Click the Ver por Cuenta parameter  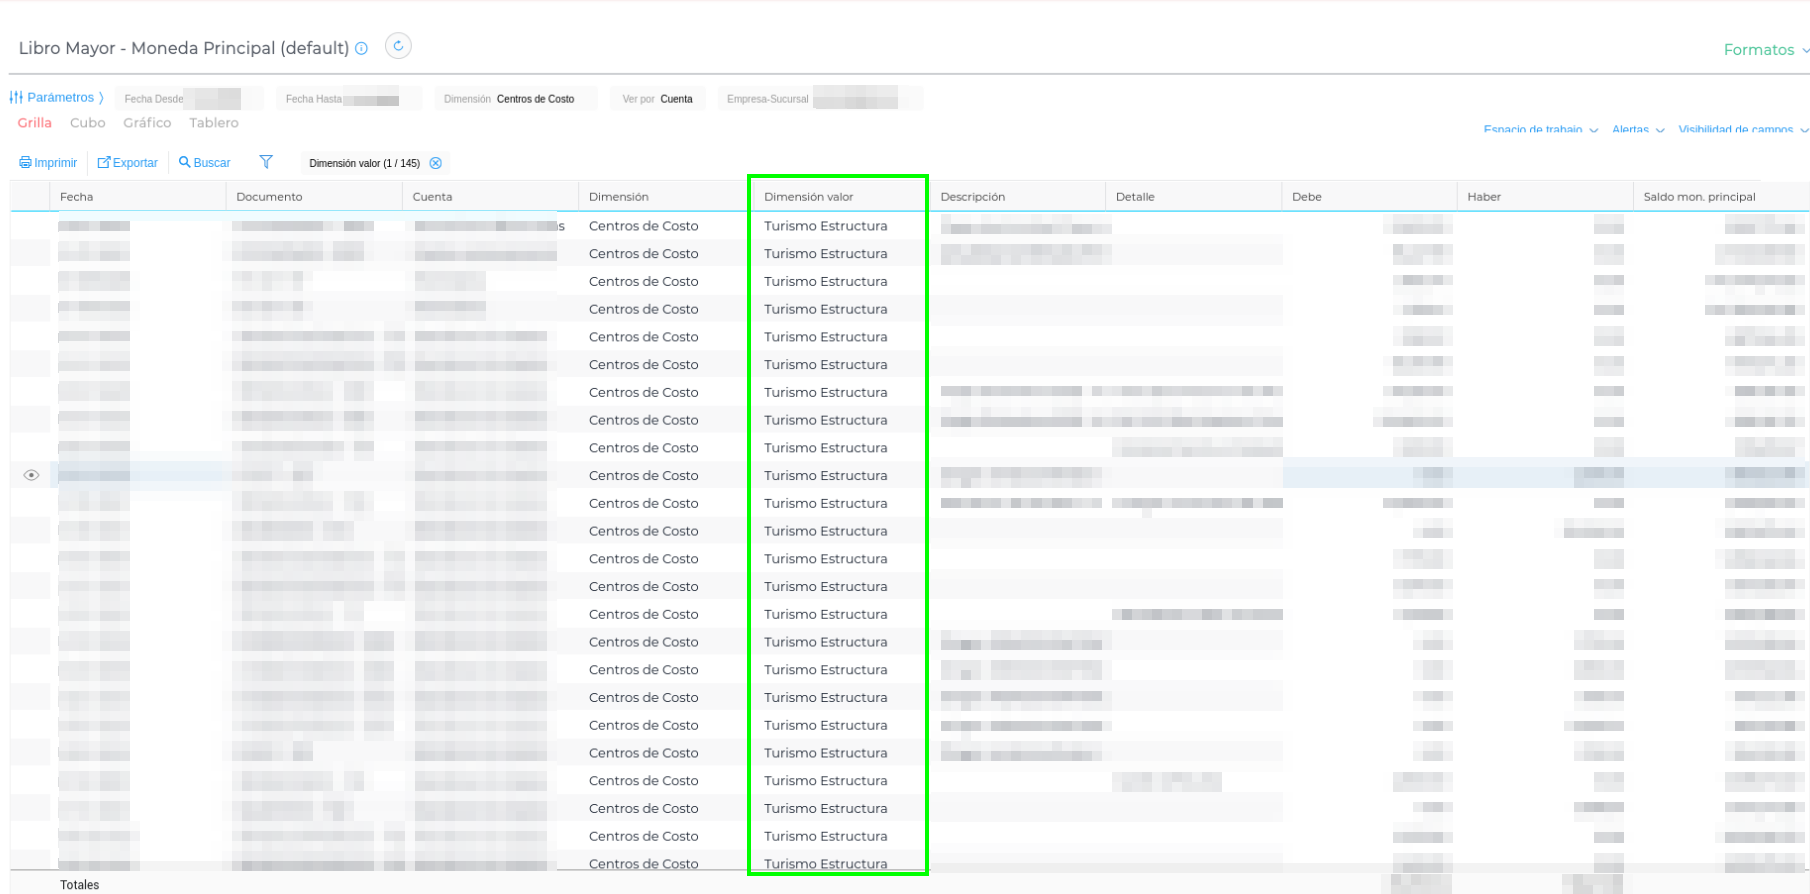click(x=658, y=99)
